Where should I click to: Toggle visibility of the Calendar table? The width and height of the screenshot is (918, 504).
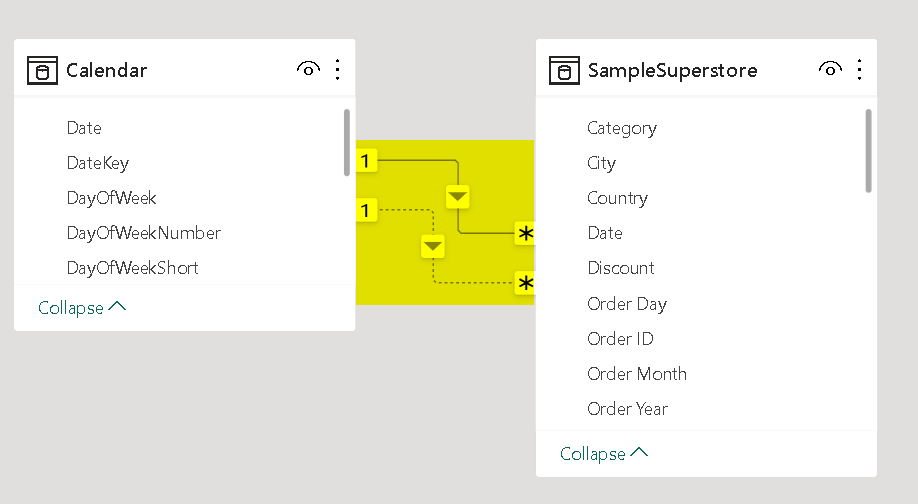(x=308, y=69)
